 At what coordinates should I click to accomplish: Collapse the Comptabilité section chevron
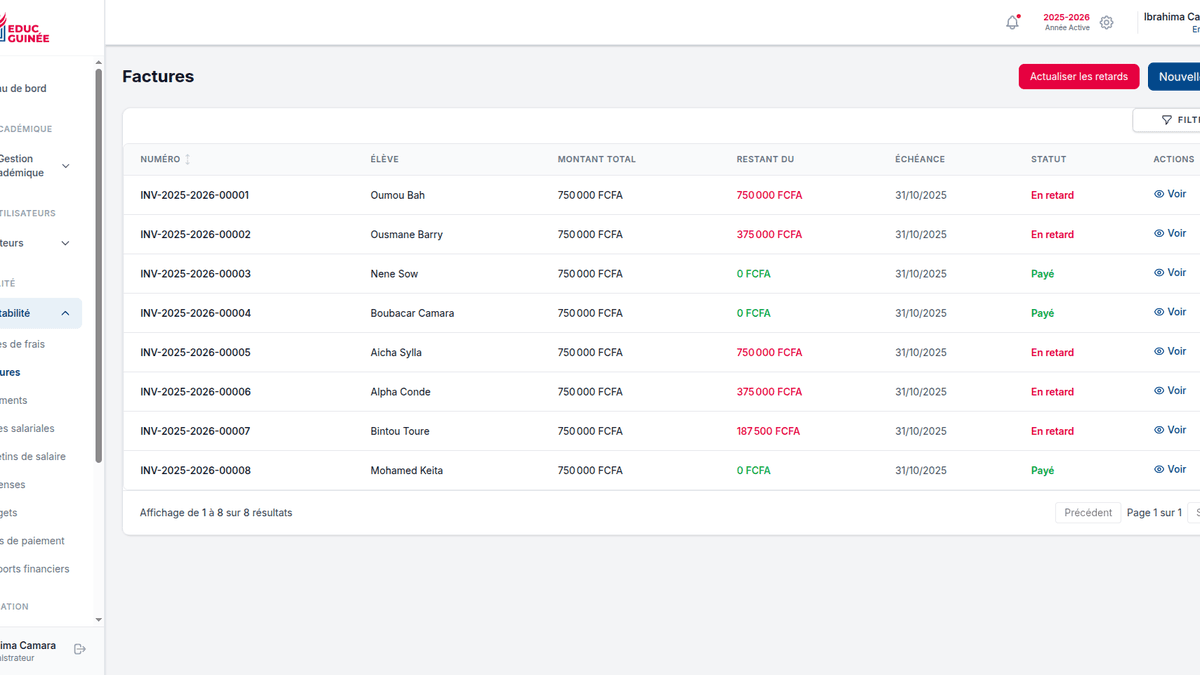pyautogui.click(x=66, y=313)
